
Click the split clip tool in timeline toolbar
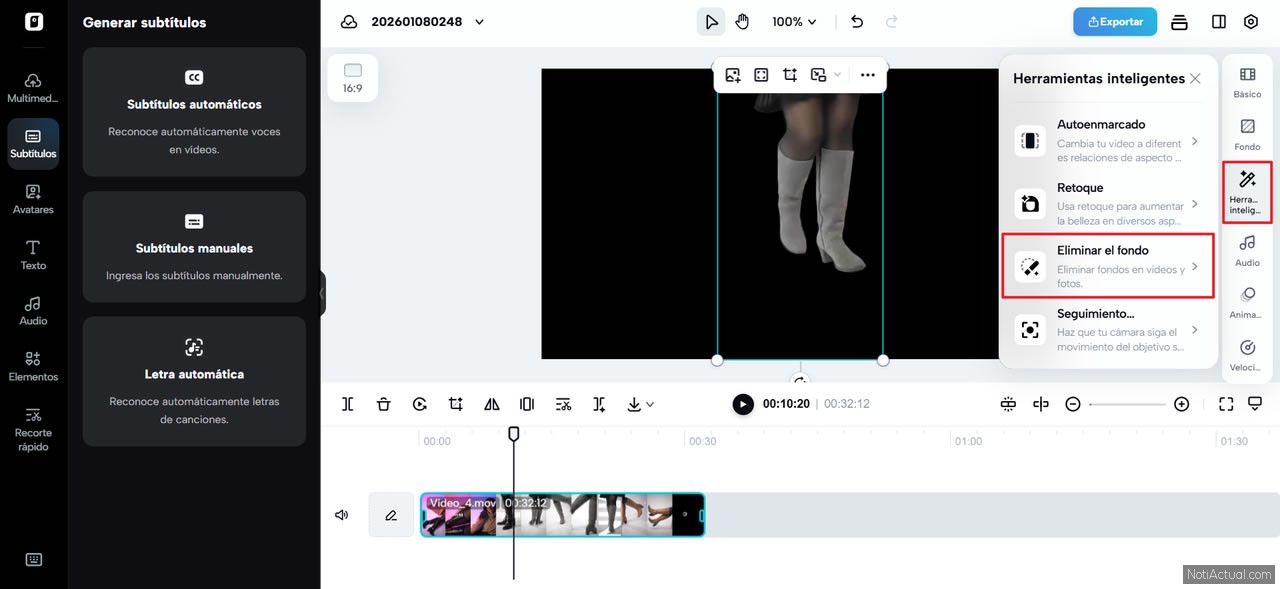(x=347, y=404)
